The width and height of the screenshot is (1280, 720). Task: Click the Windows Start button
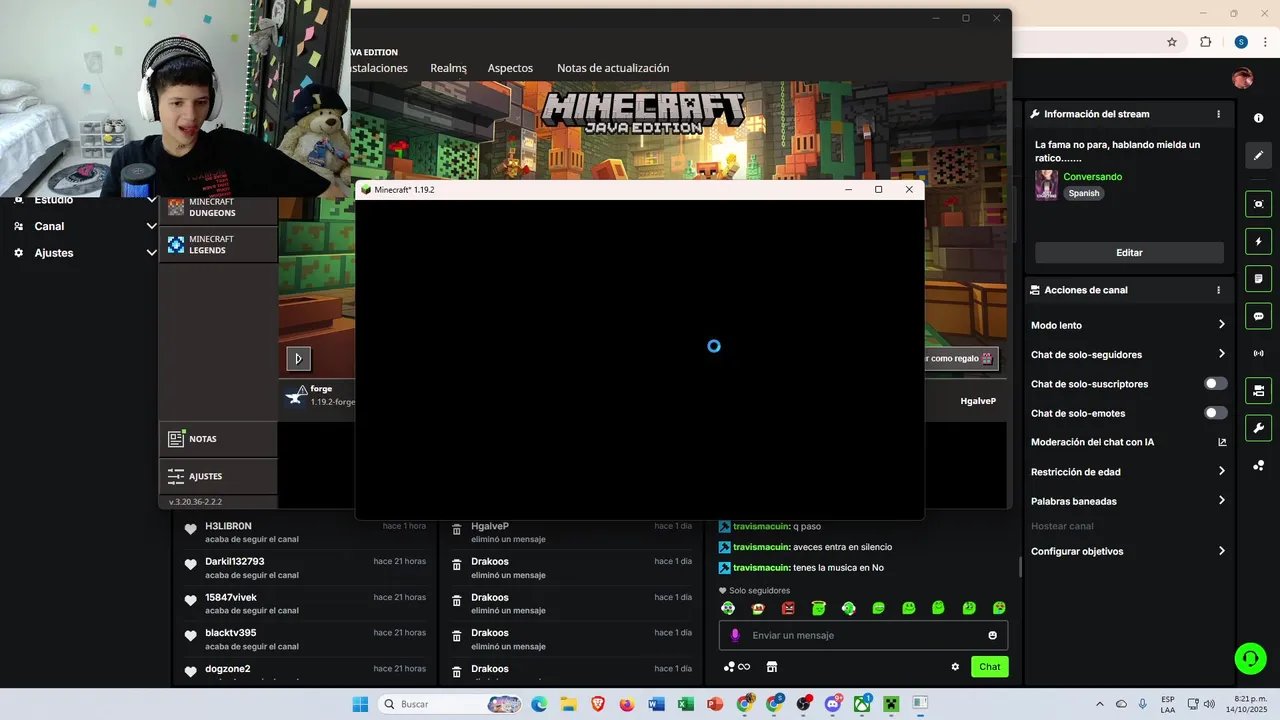coord(360,704)
